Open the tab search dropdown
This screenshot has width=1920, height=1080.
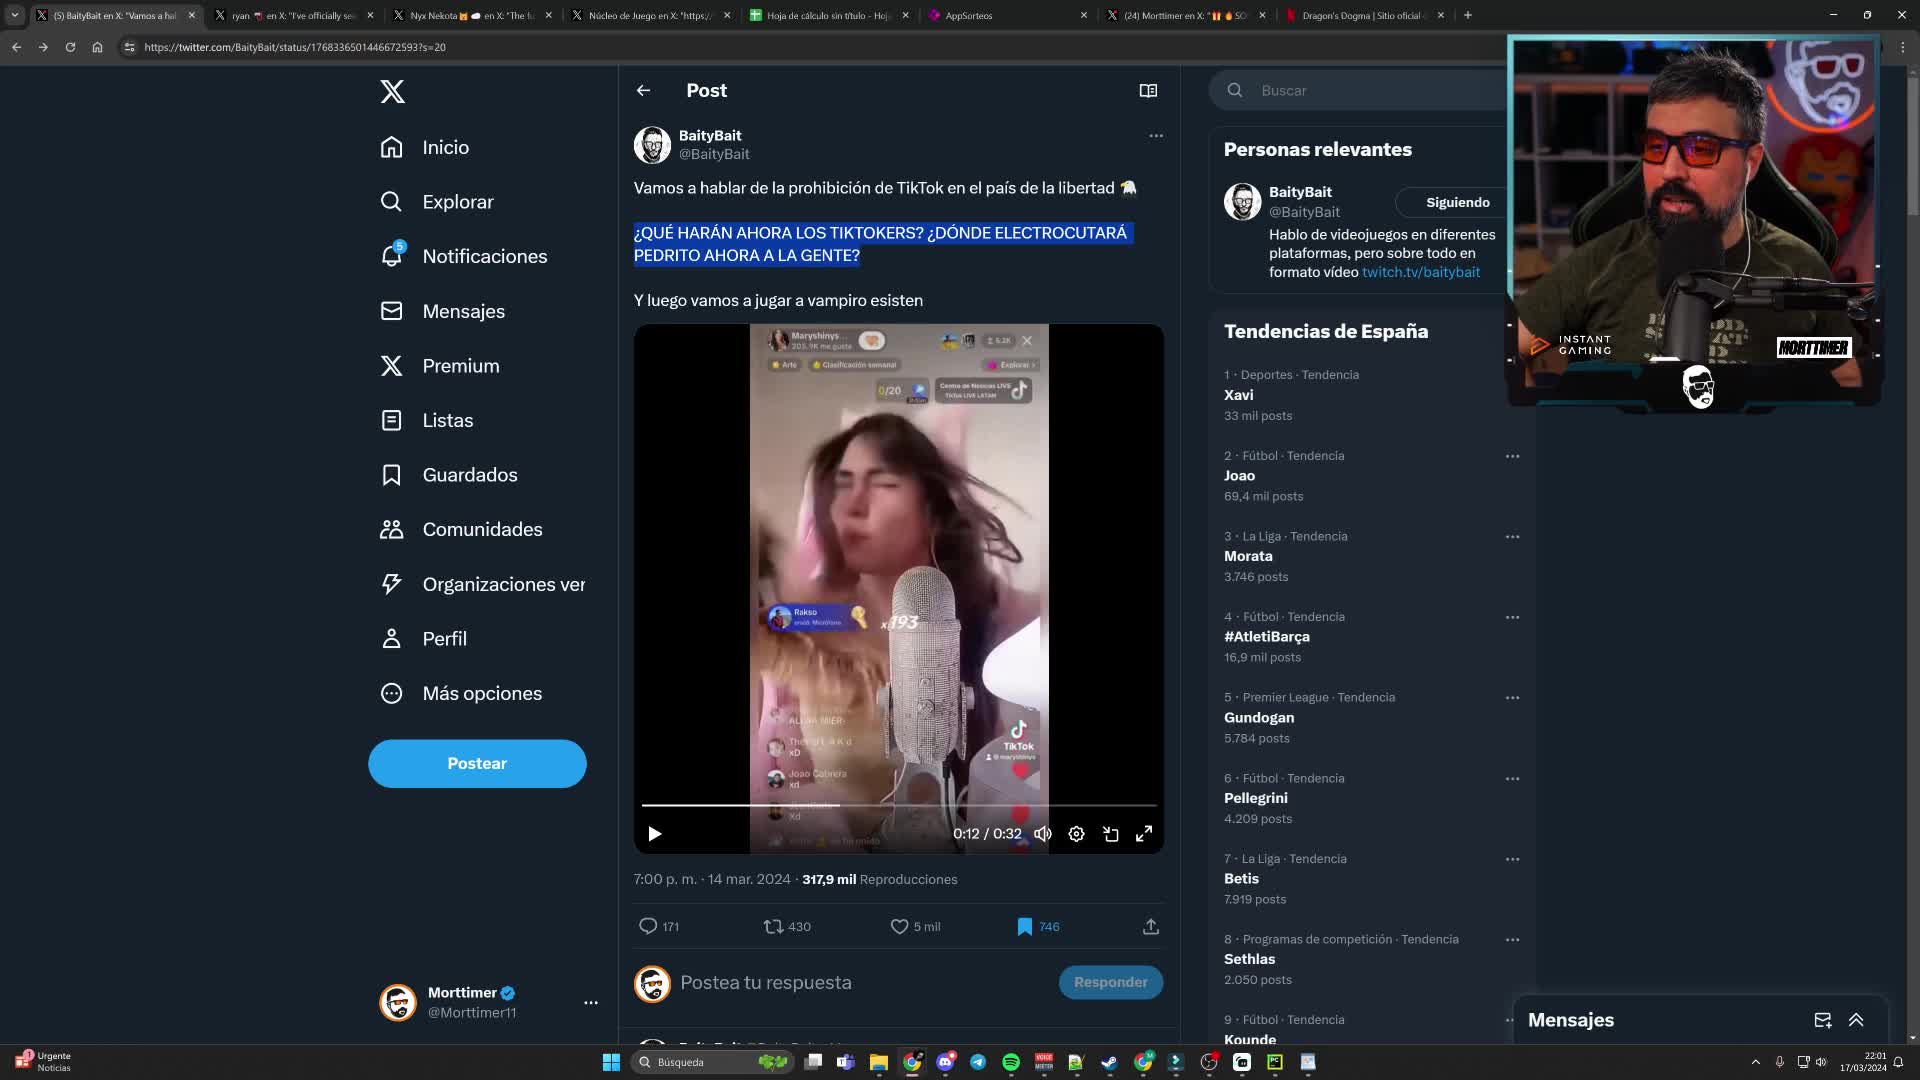pos(15,15)
